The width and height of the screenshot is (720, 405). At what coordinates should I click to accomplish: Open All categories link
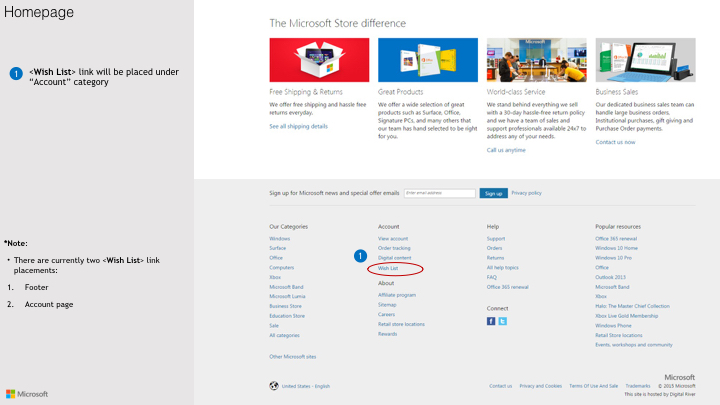coord(285,336)
